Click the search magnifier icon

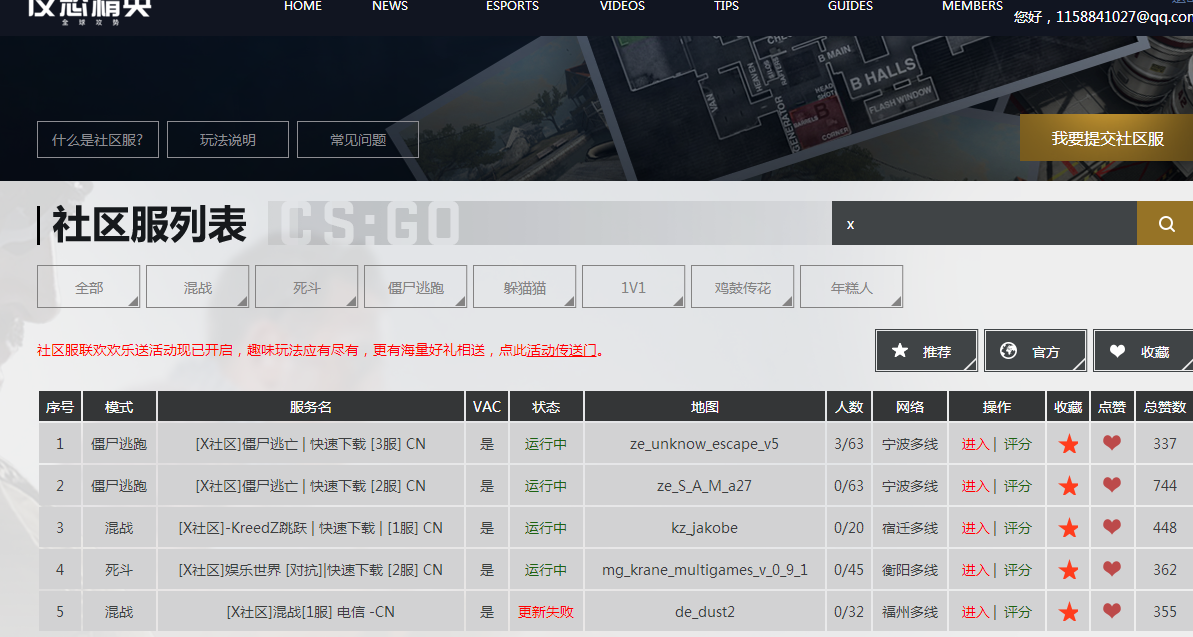pyautogui.click(x=1164, y=223)
